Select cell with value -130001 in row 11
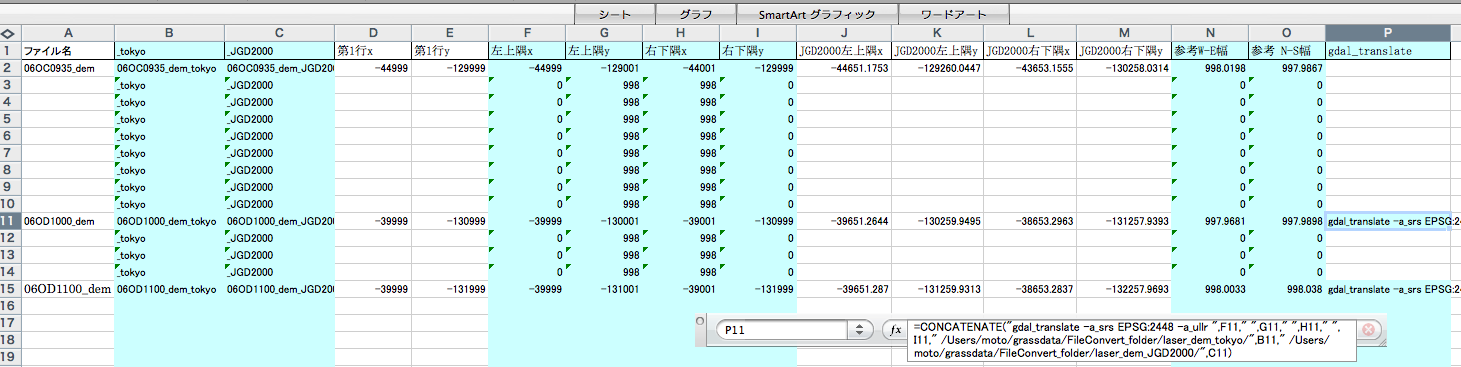Viewport: 1461px width, 367px height. coord(603,220)
